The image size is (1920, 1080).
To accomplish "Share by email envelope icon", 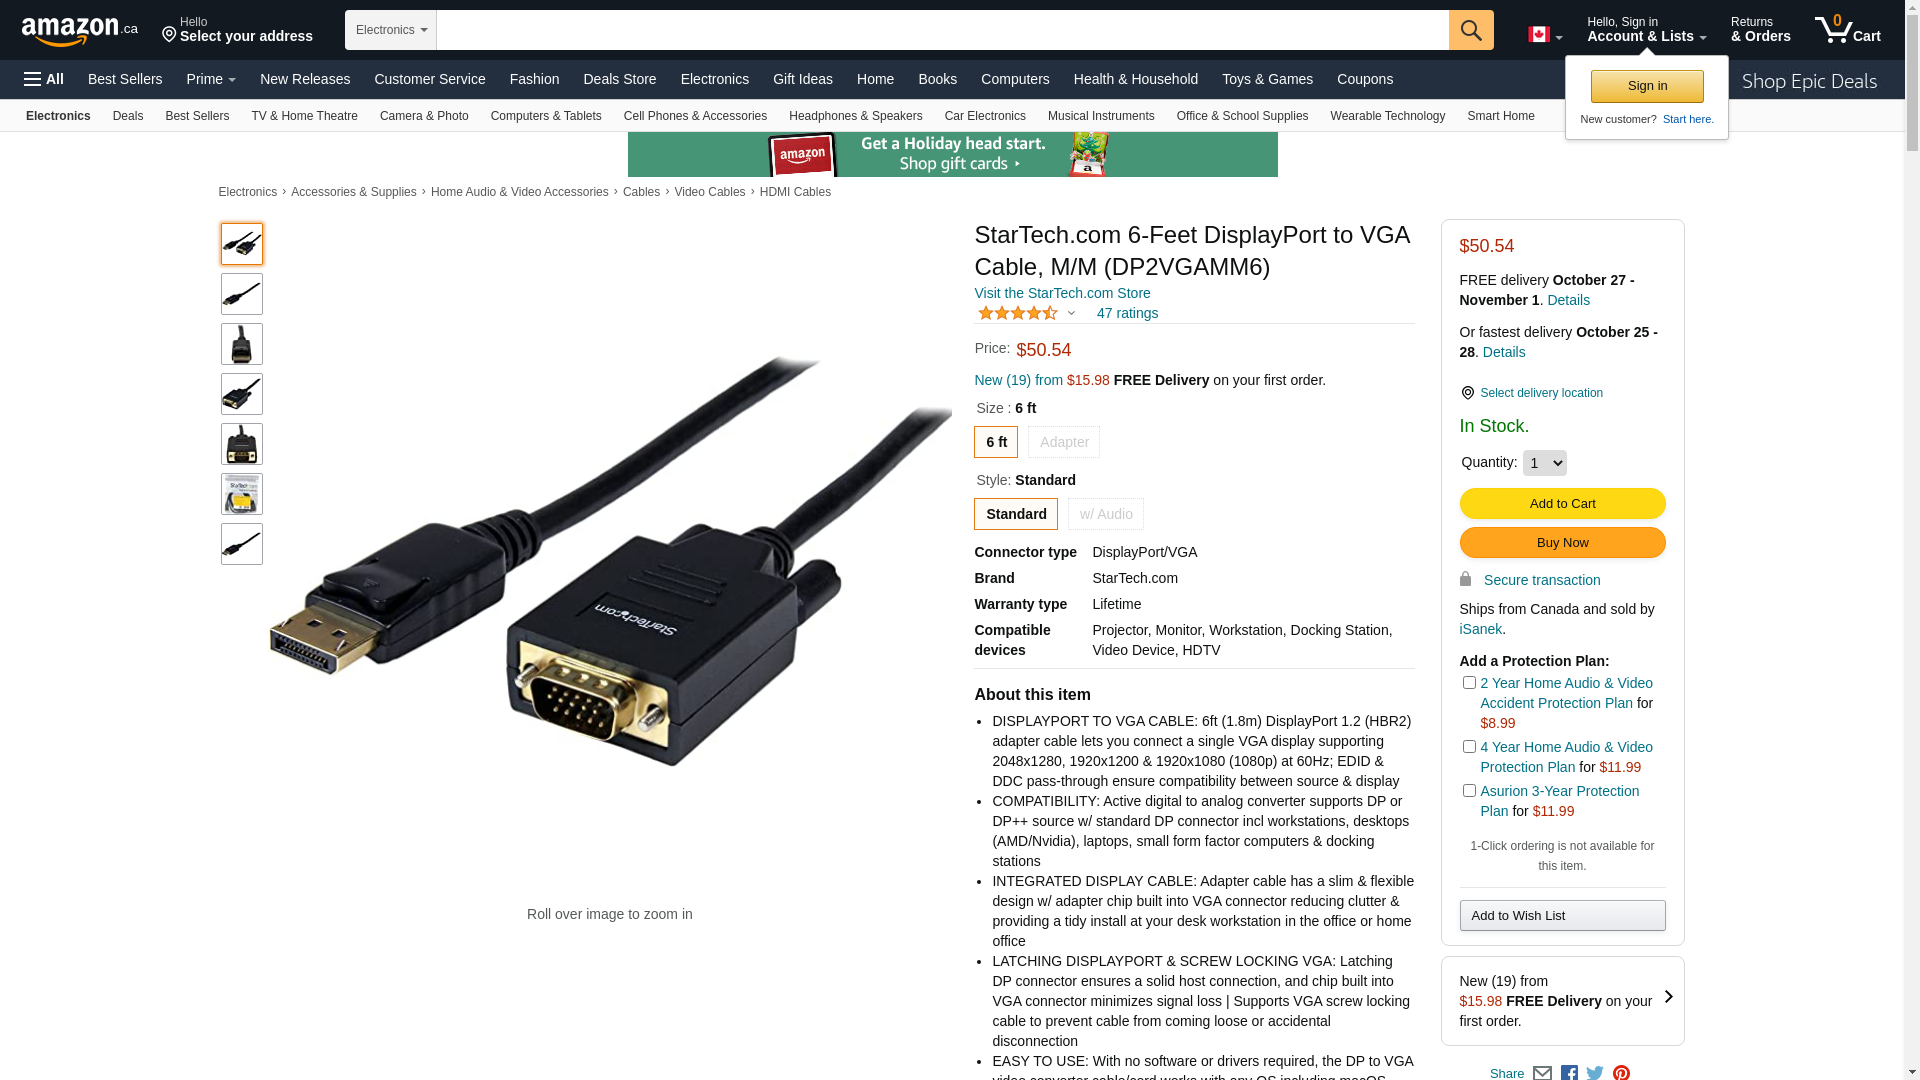I will 1542,1072.
